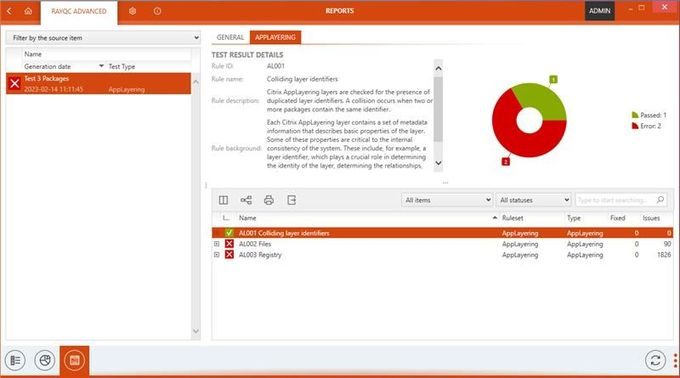Open the checklist view icon
The width and height of the screenshot is (680, 378).
tap(15, 360)
